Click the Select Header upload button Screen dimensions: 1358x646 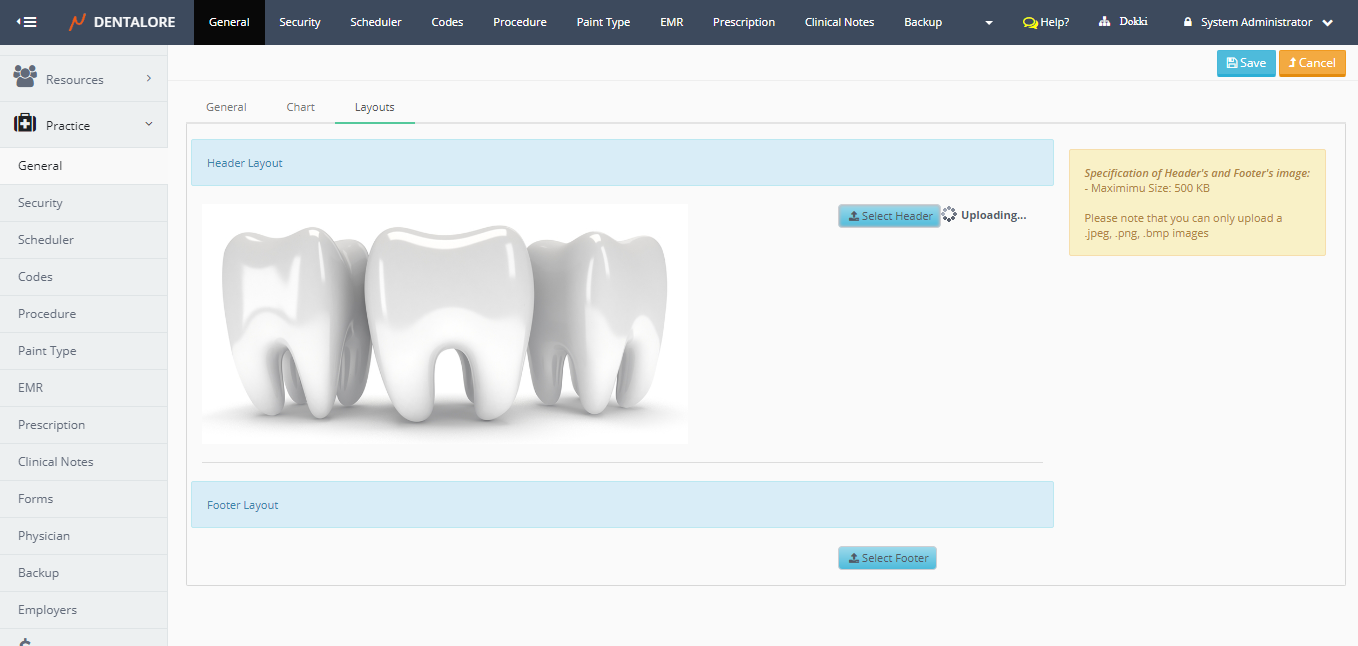coord(889,216)
